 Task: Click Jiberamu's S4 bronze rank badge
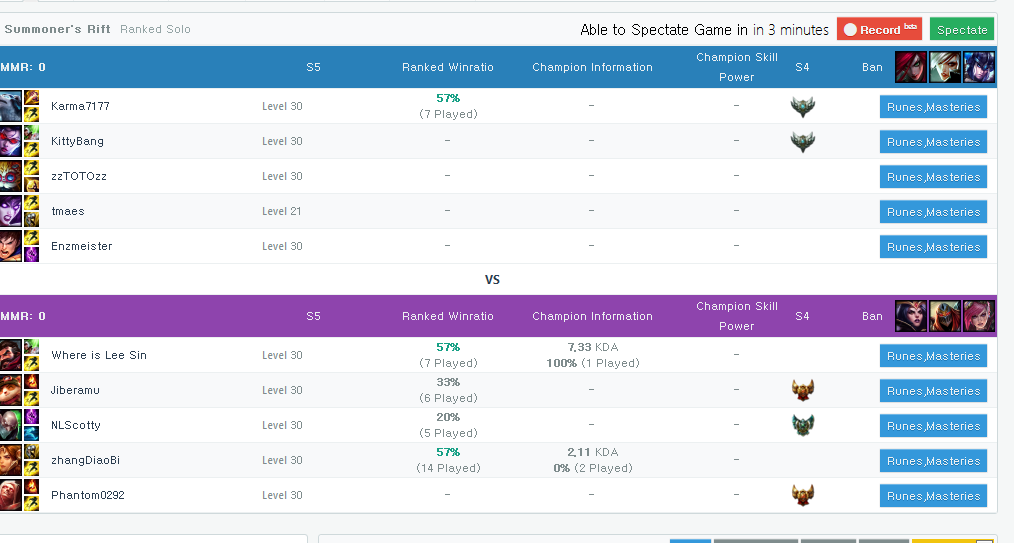(x=803, y=390)
